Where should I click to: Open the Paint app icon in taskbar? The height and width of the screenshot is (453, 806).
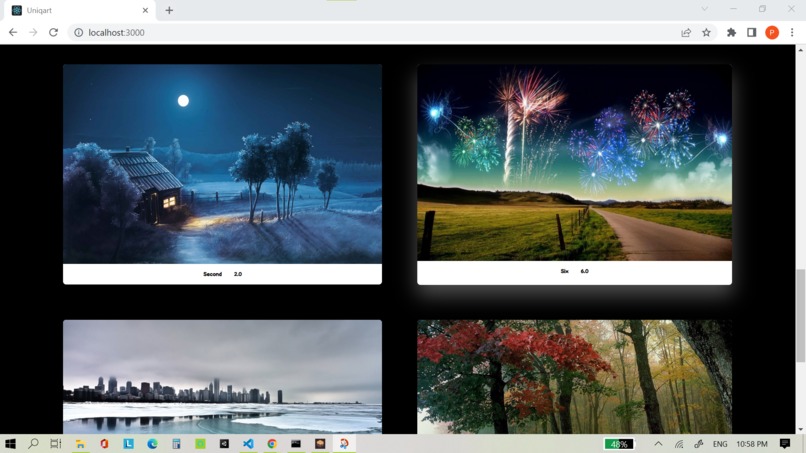pyautogui.click(x=344, y=444)
